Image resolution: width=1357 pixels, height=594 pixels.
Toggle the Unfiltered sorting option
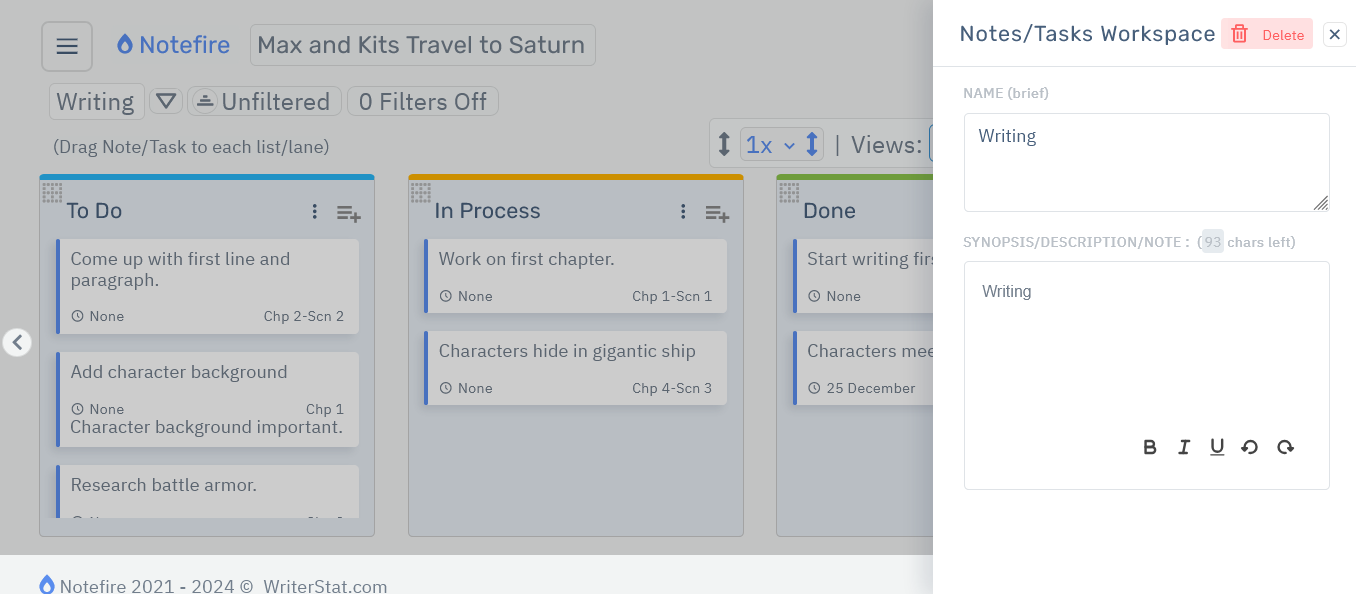pos(264,101)
